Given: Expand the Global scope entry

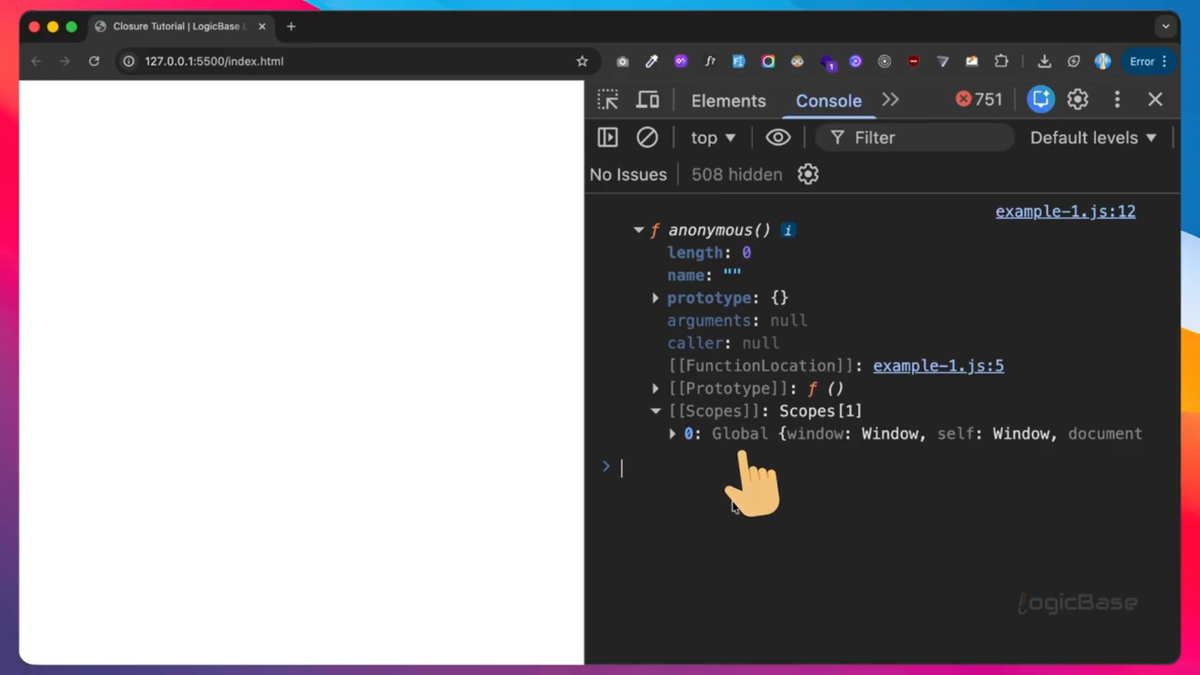Looking at the screenshot, I should (672, 433).
